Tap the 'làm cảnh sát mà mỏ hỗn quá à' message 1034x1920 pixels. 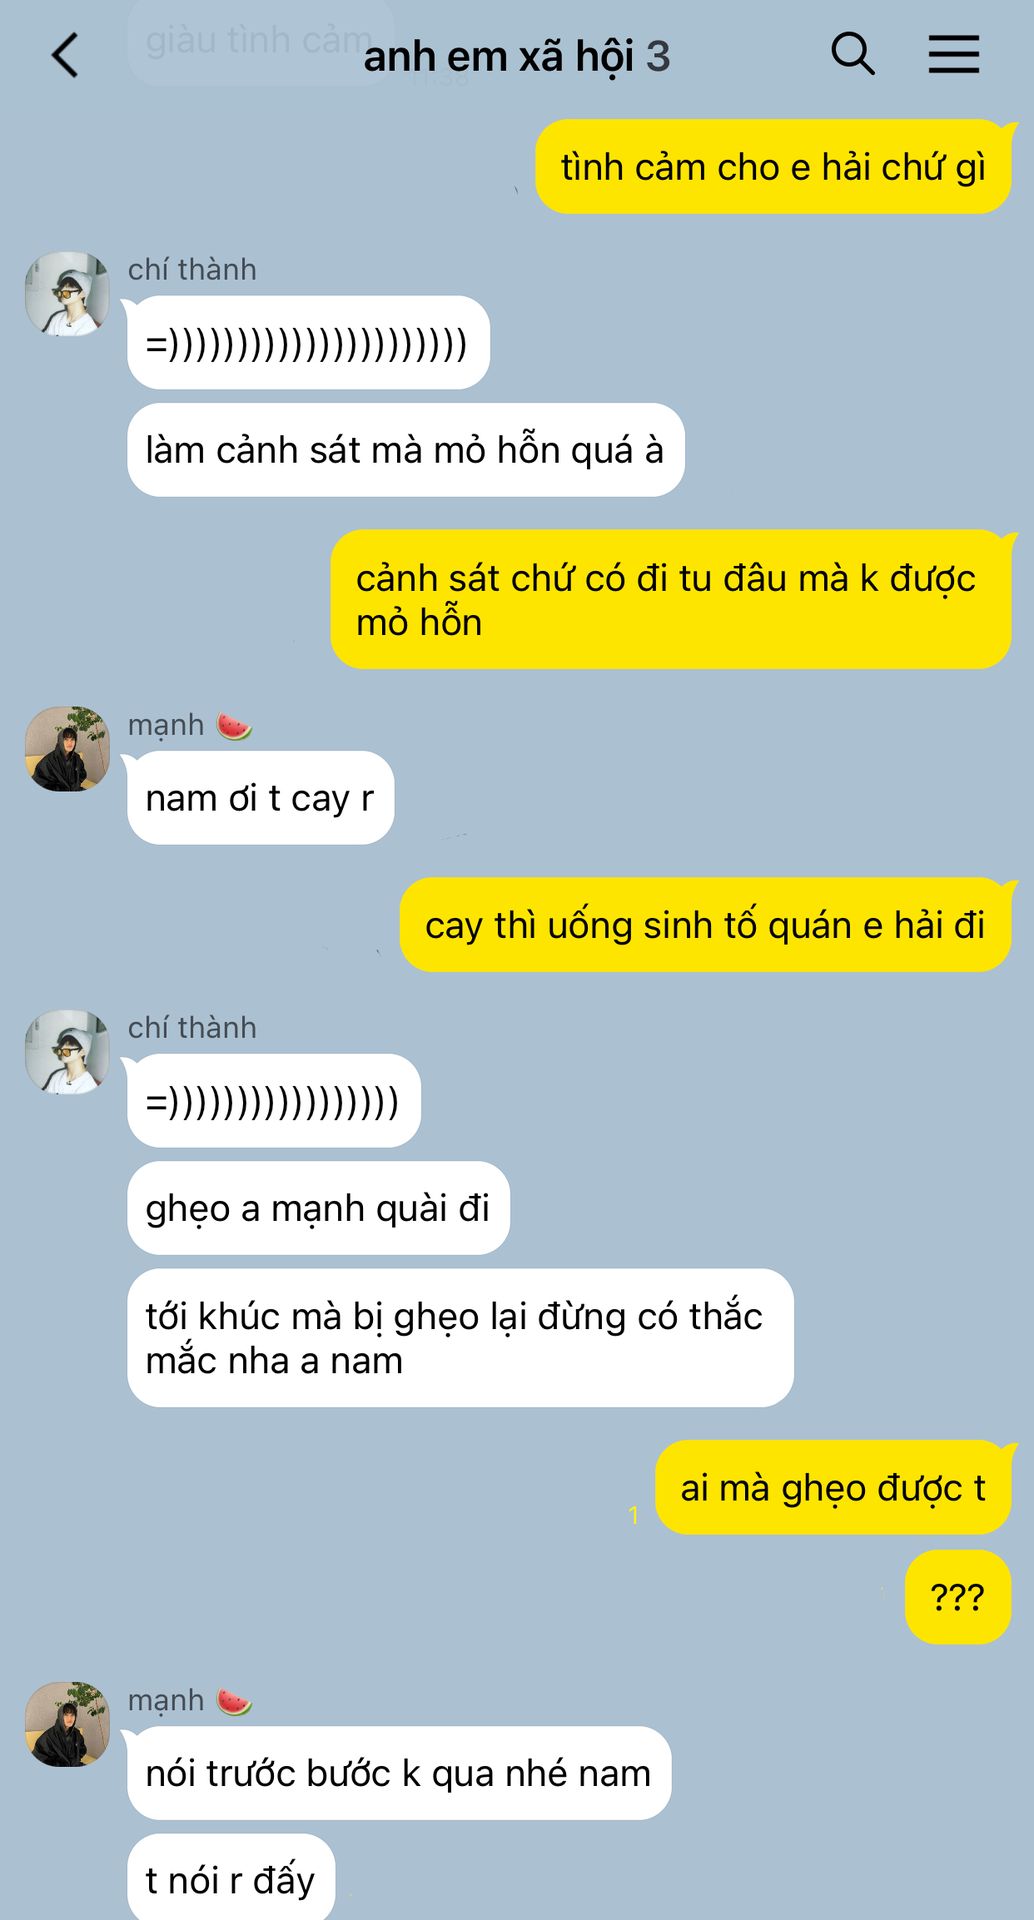pyautogui.click(x=405, y=450)
